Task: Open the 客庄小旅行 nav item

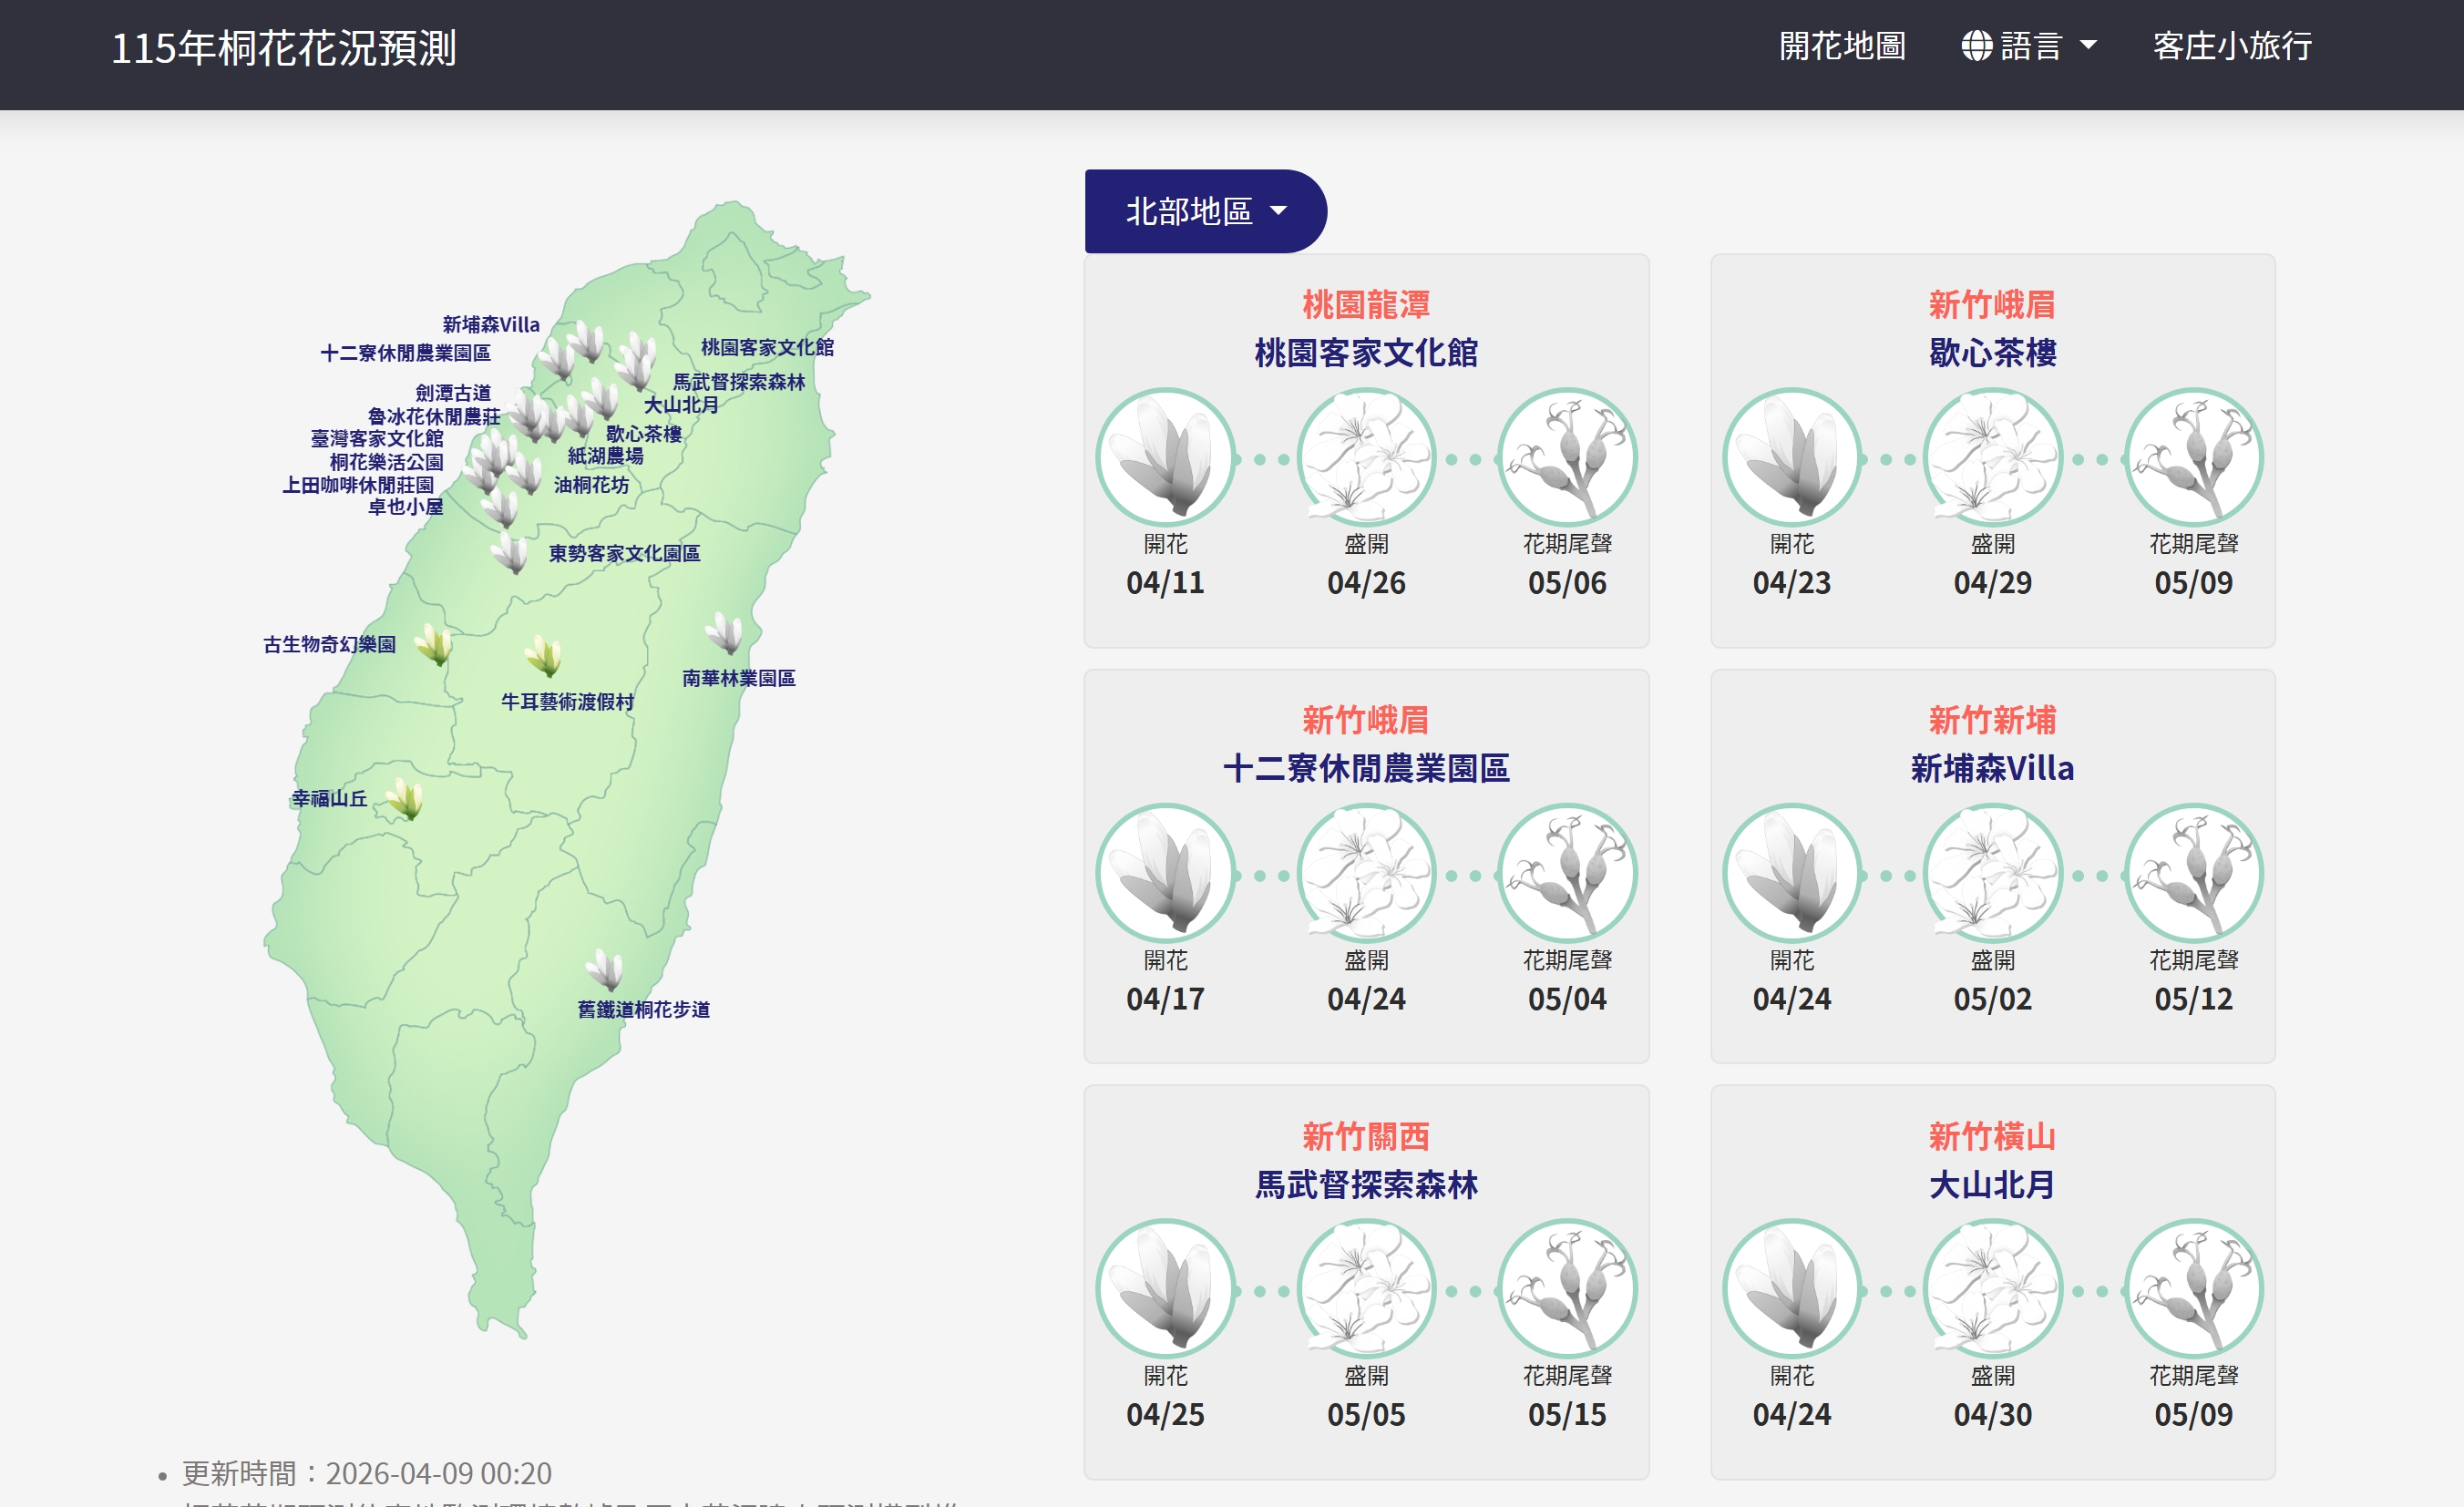Action: coord(2231,46)
